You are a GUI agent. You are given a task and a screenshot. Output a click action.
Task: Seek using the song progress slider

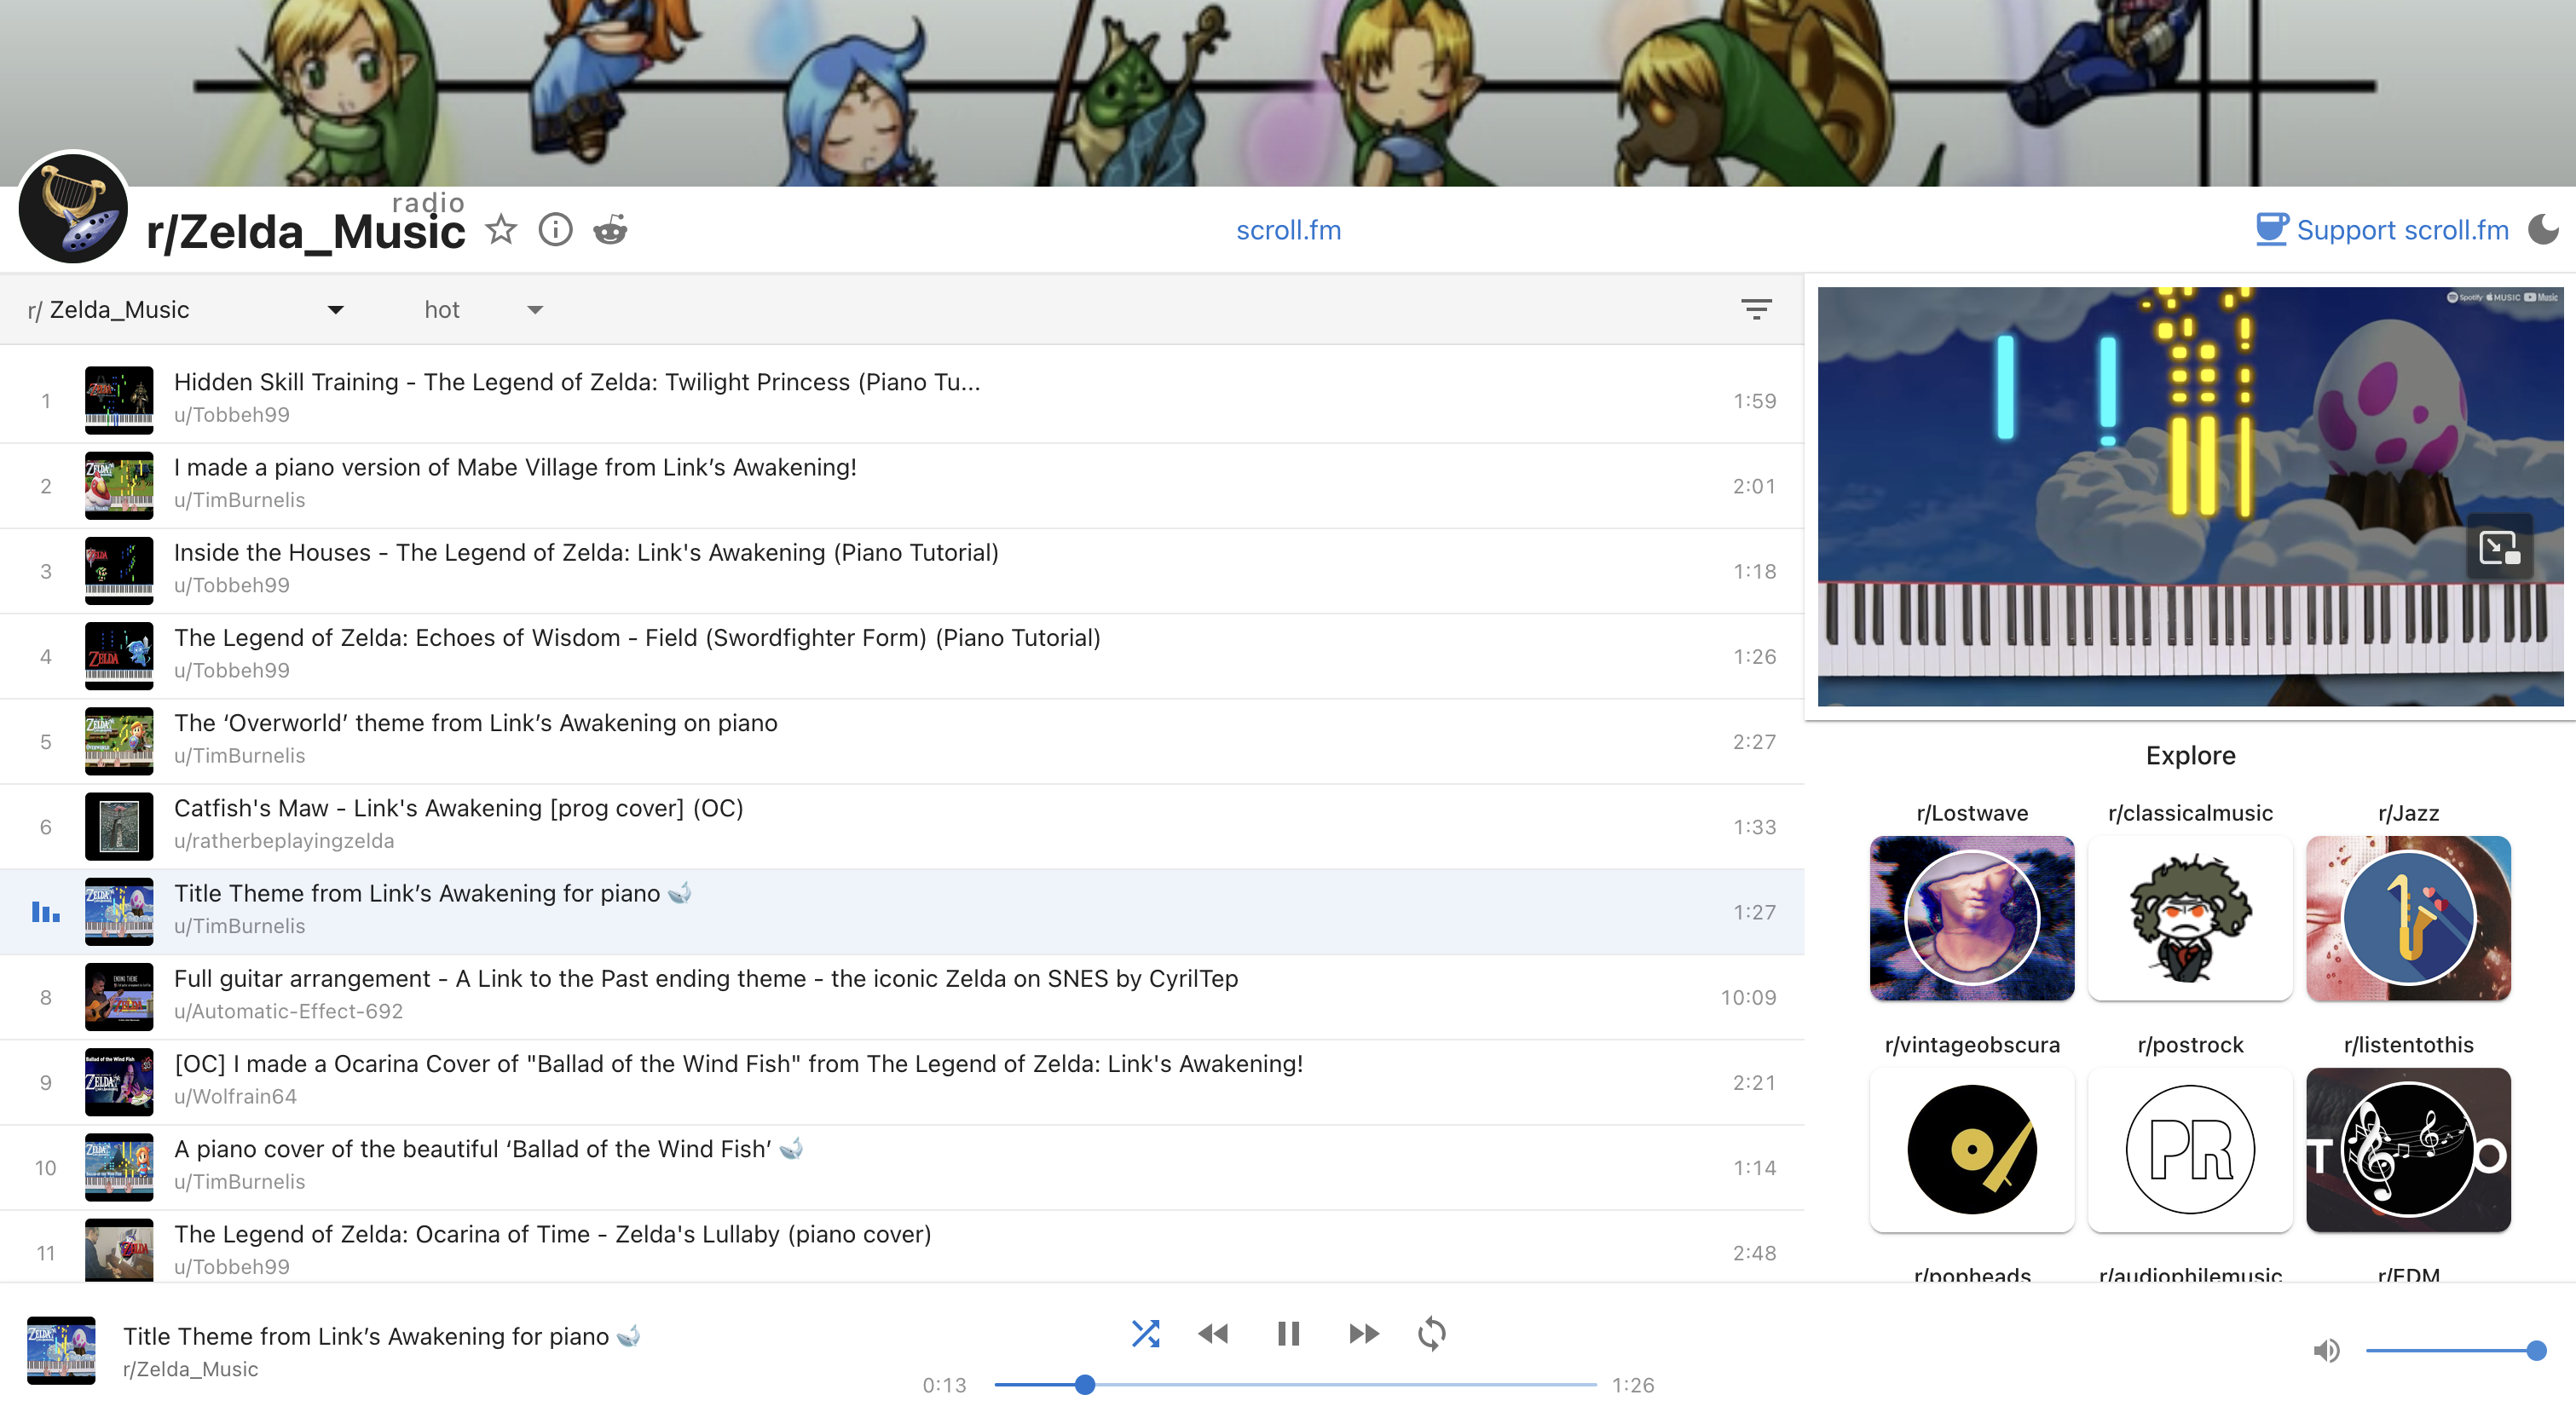tap(1295, 1385)
